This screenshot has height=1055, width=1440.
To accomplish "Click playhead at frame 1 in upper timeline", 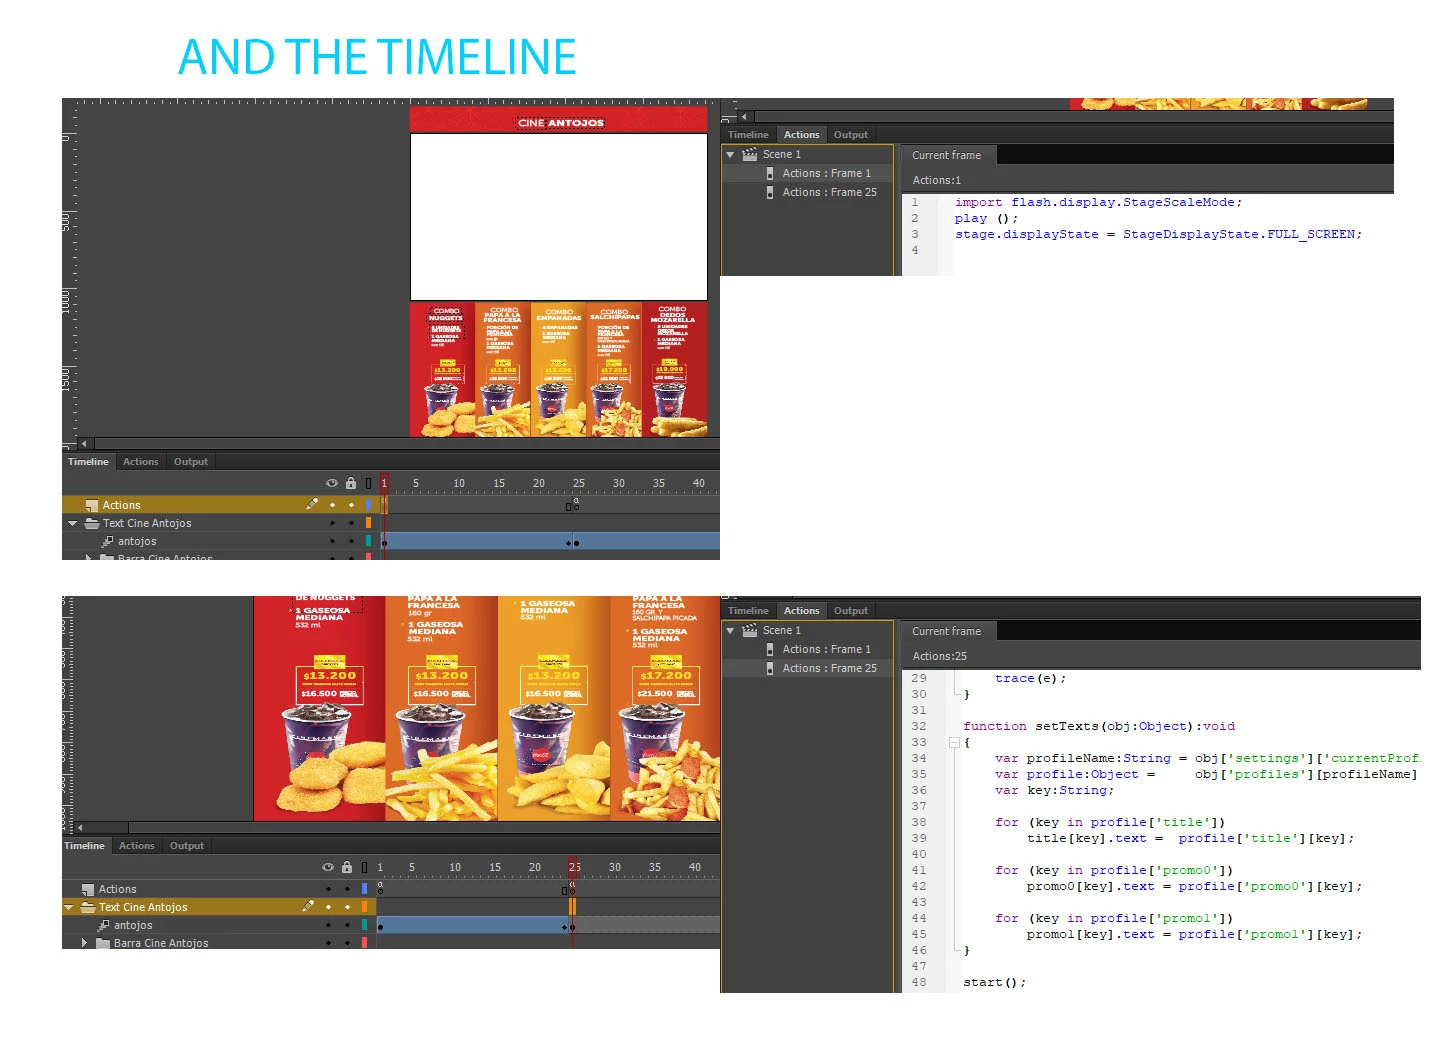I will pos(384,483).
